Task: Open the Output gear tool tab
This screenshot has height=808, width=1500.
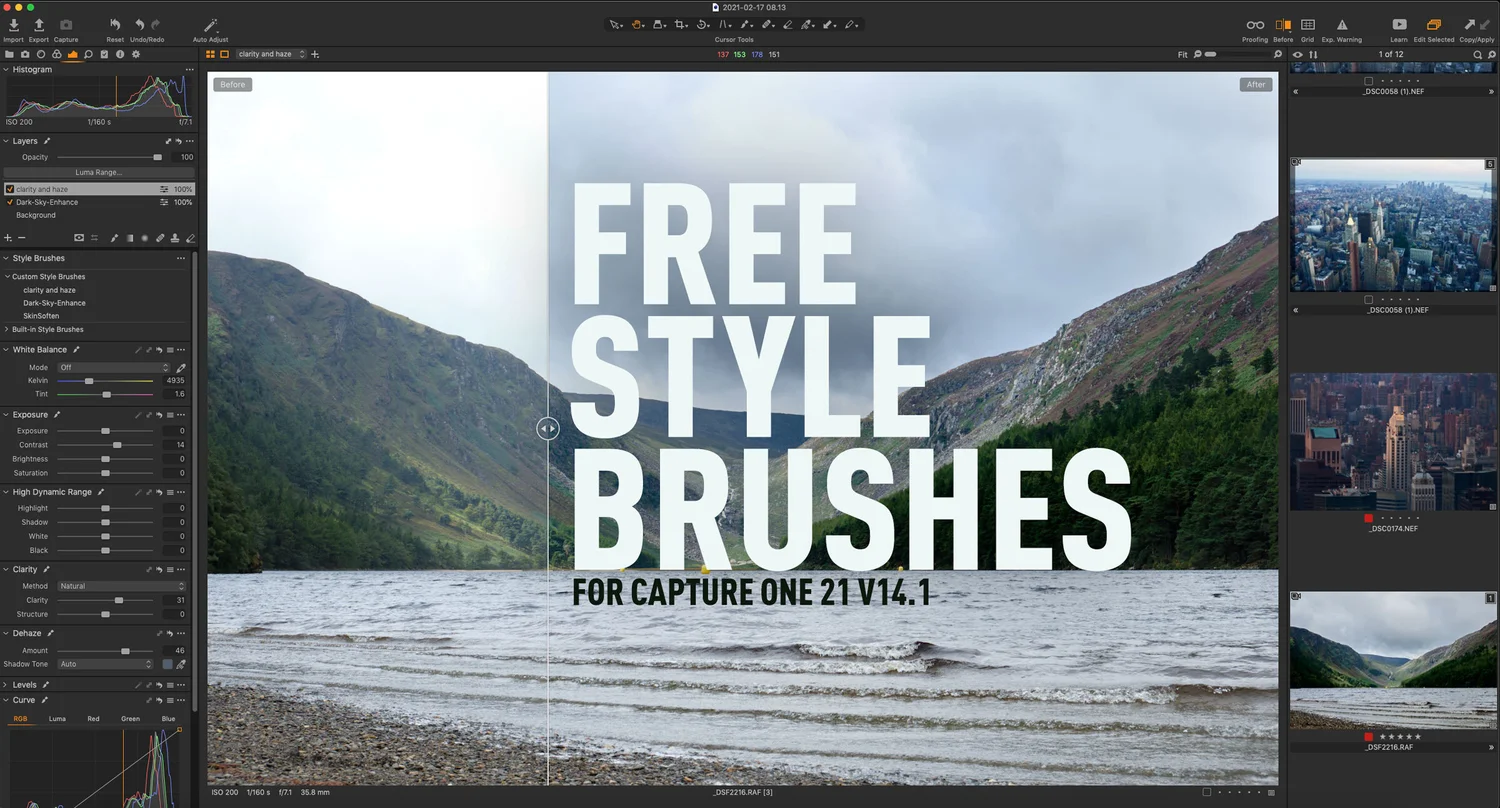Action: (x=136, y=54)
